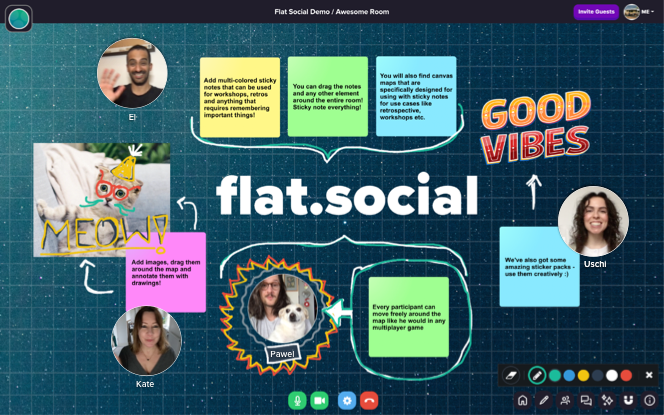Open the ME profile dropdown
This screenshot has width=664, height=415.
tap(639, 12)
